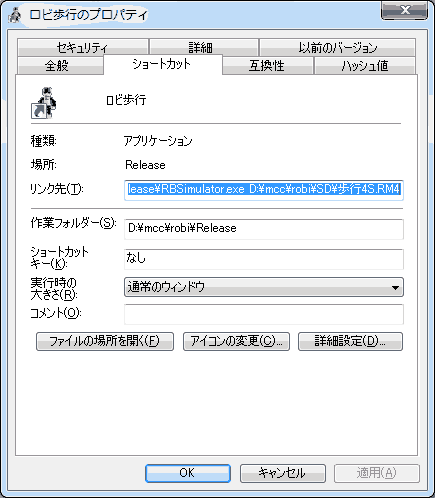Viewport: 435px width, 498px height.
Task: Click the 作業フォルダー input field
Action: (x=264, y=229)
